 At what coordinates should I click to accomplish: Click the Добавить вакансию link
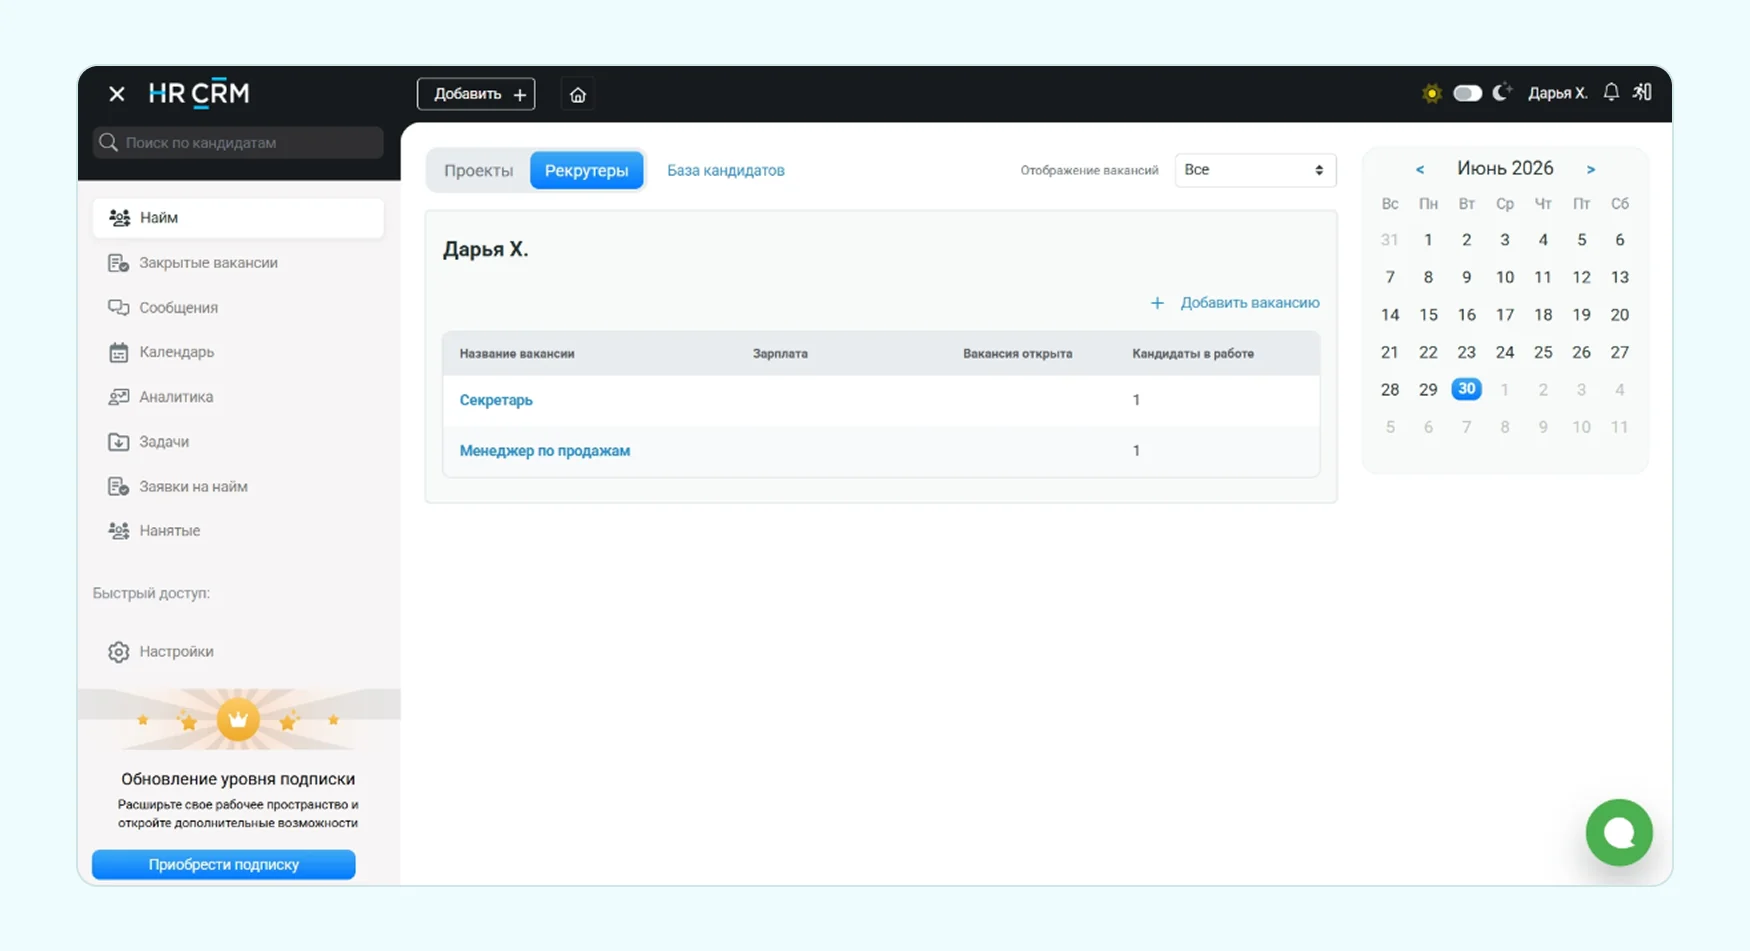coord(1249,303)
